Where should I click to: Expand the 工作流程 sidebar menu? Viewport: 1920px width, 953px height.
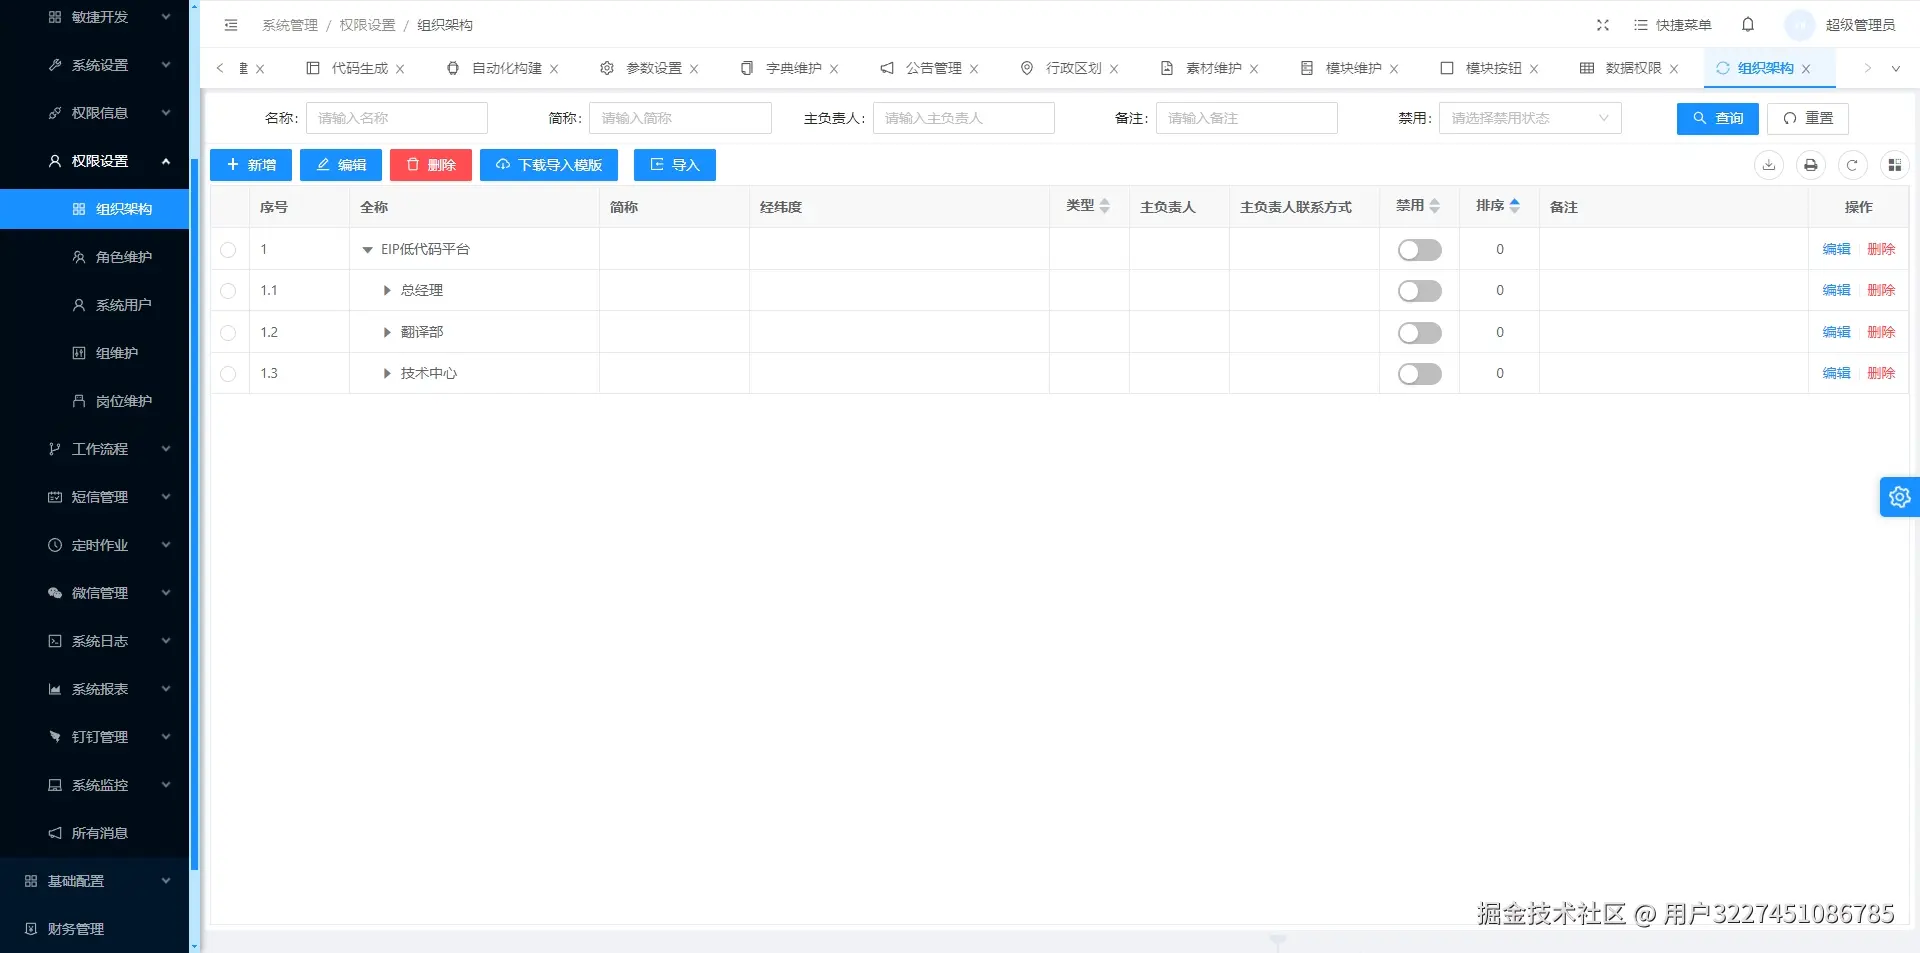(x=95, y=449)
